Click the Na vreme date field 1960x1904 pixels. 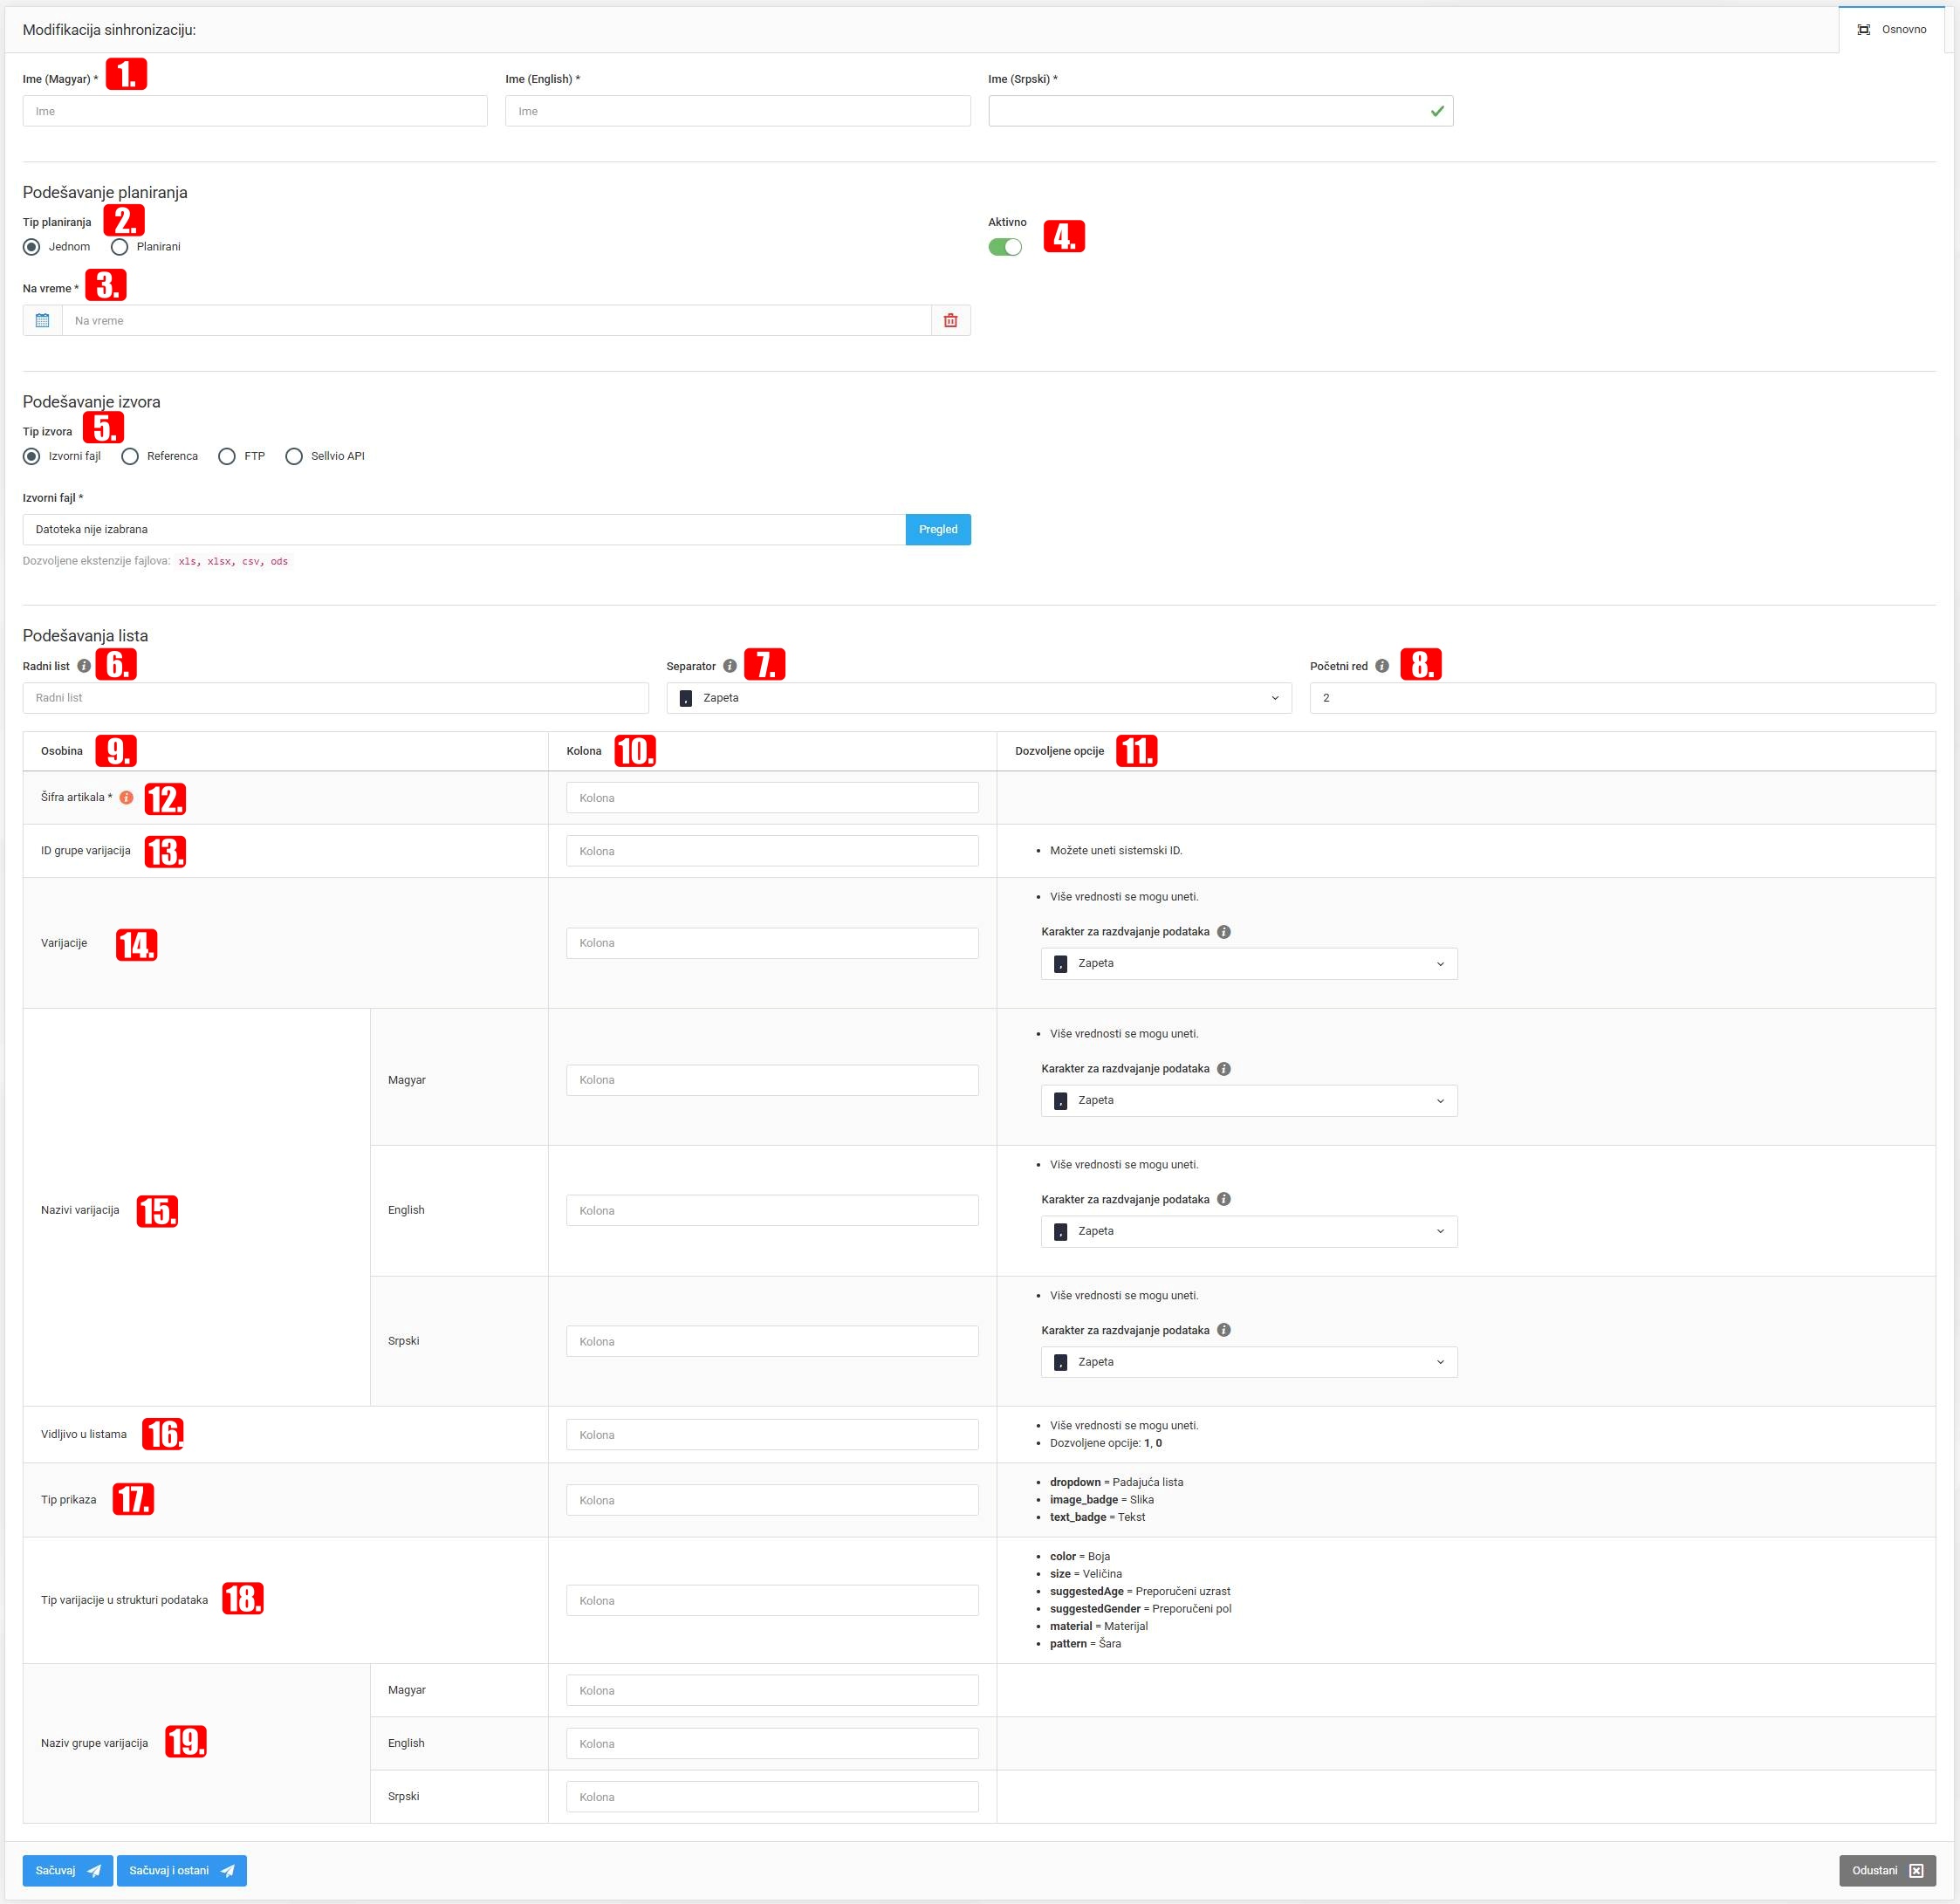[497, 320]
